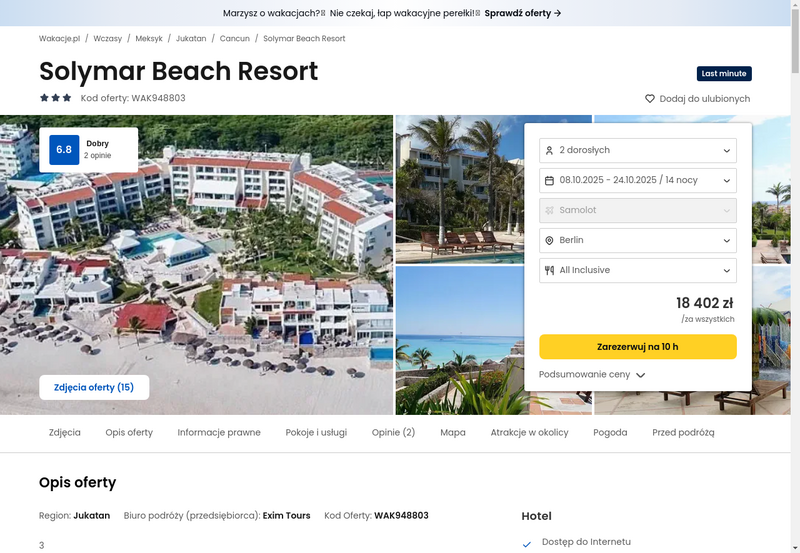This screenshot has height=553, width=800.
Task: Click the location pin icon beside Berlin
Action: coord(549,240)
